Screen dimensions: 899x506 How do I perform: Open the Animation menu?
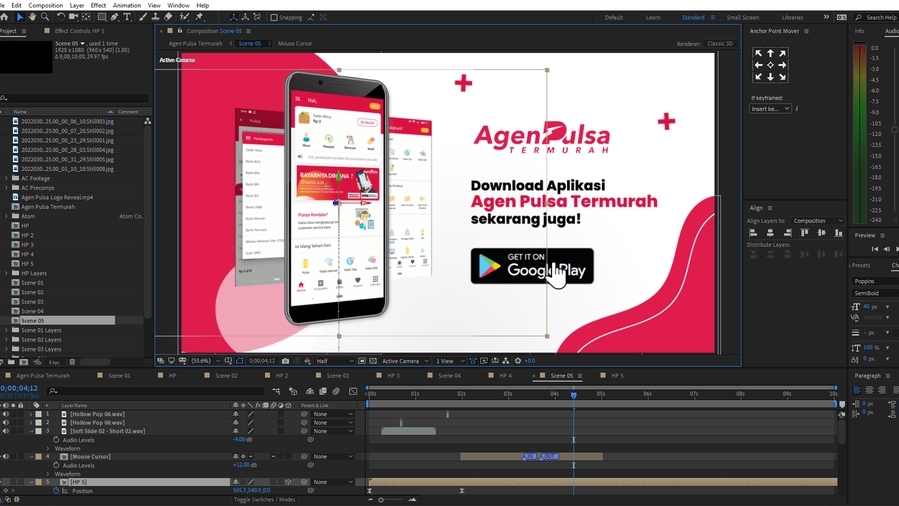pos(127,5)
